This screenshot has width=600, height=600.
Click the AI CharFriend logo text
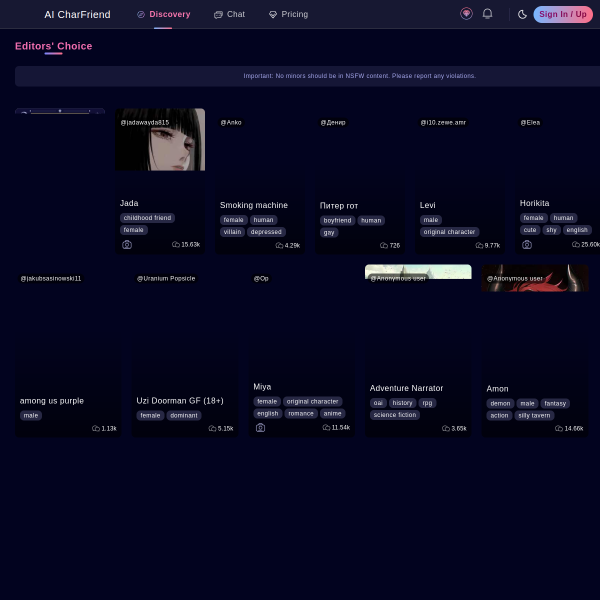pyautogui.click(x=77, y=15)
